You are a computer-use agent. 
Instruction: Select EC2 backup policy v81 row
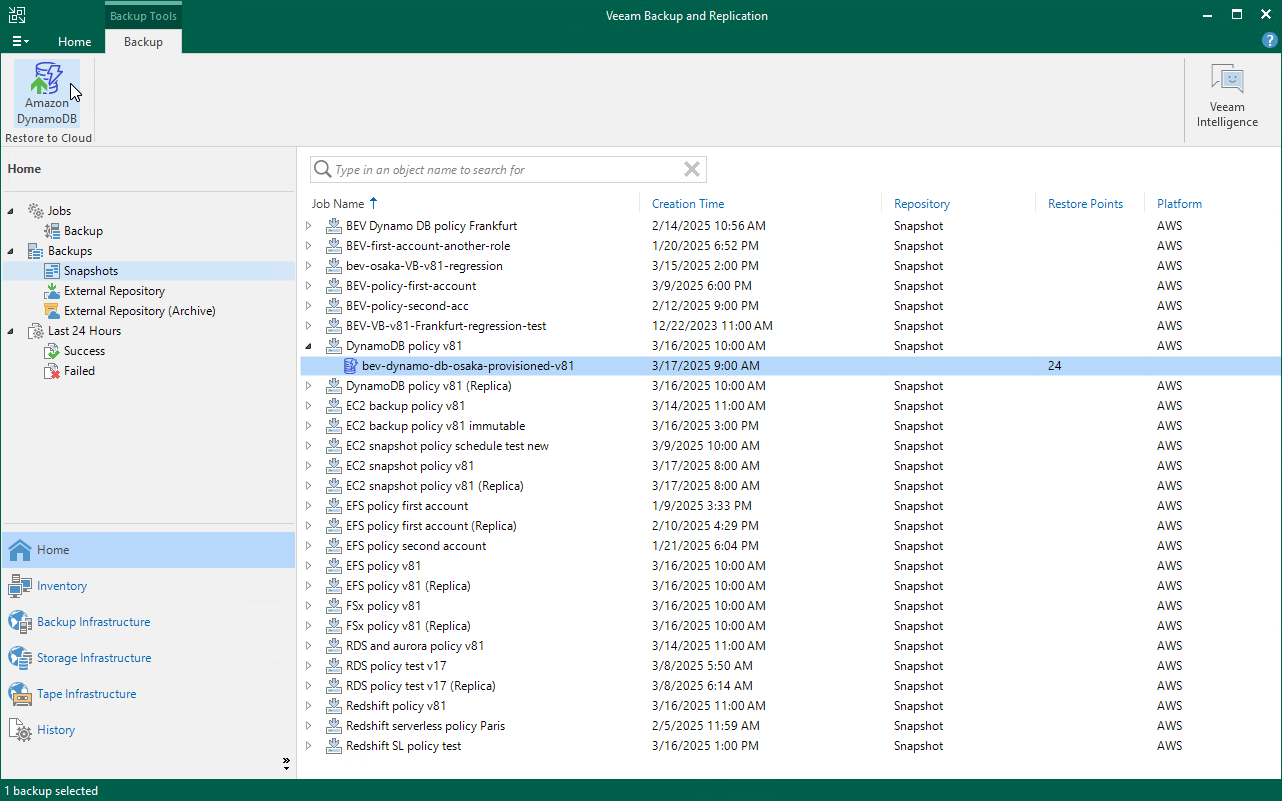(790, 406)
